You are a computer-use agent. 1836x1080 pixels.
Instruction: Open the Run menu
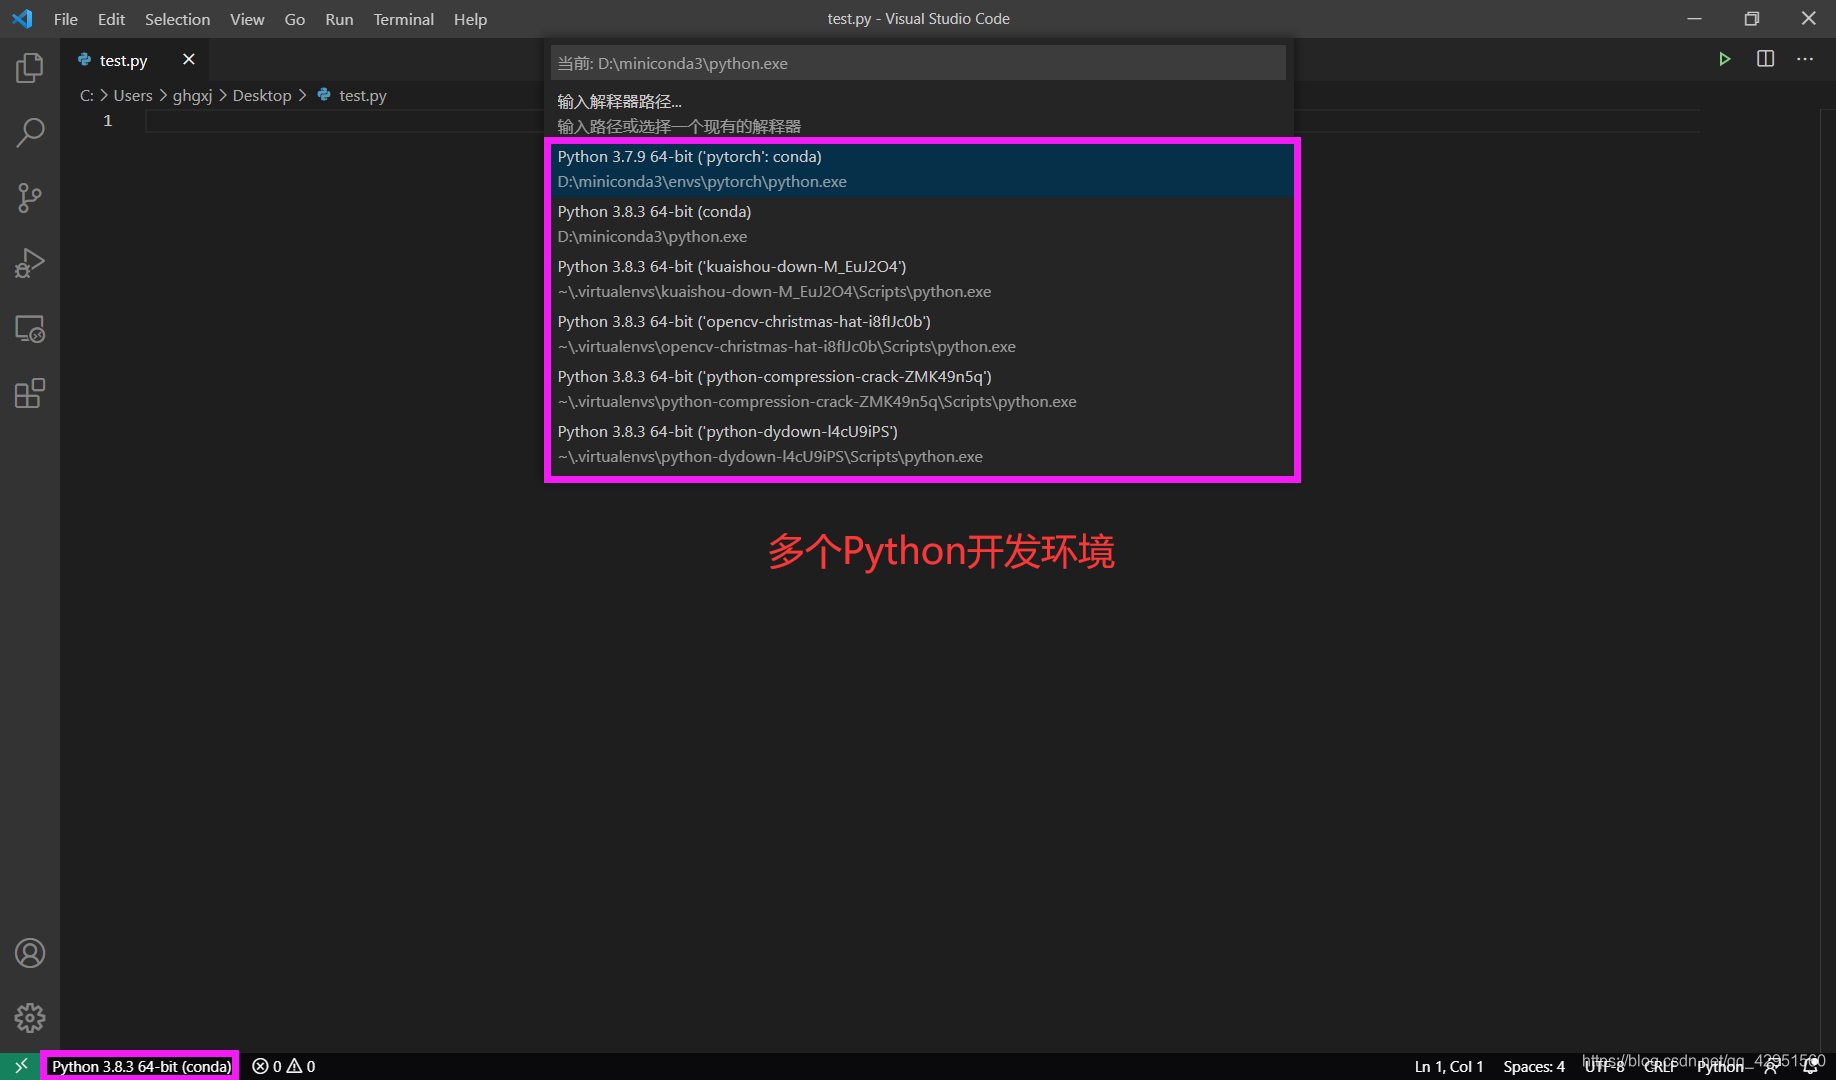(339, 19)
